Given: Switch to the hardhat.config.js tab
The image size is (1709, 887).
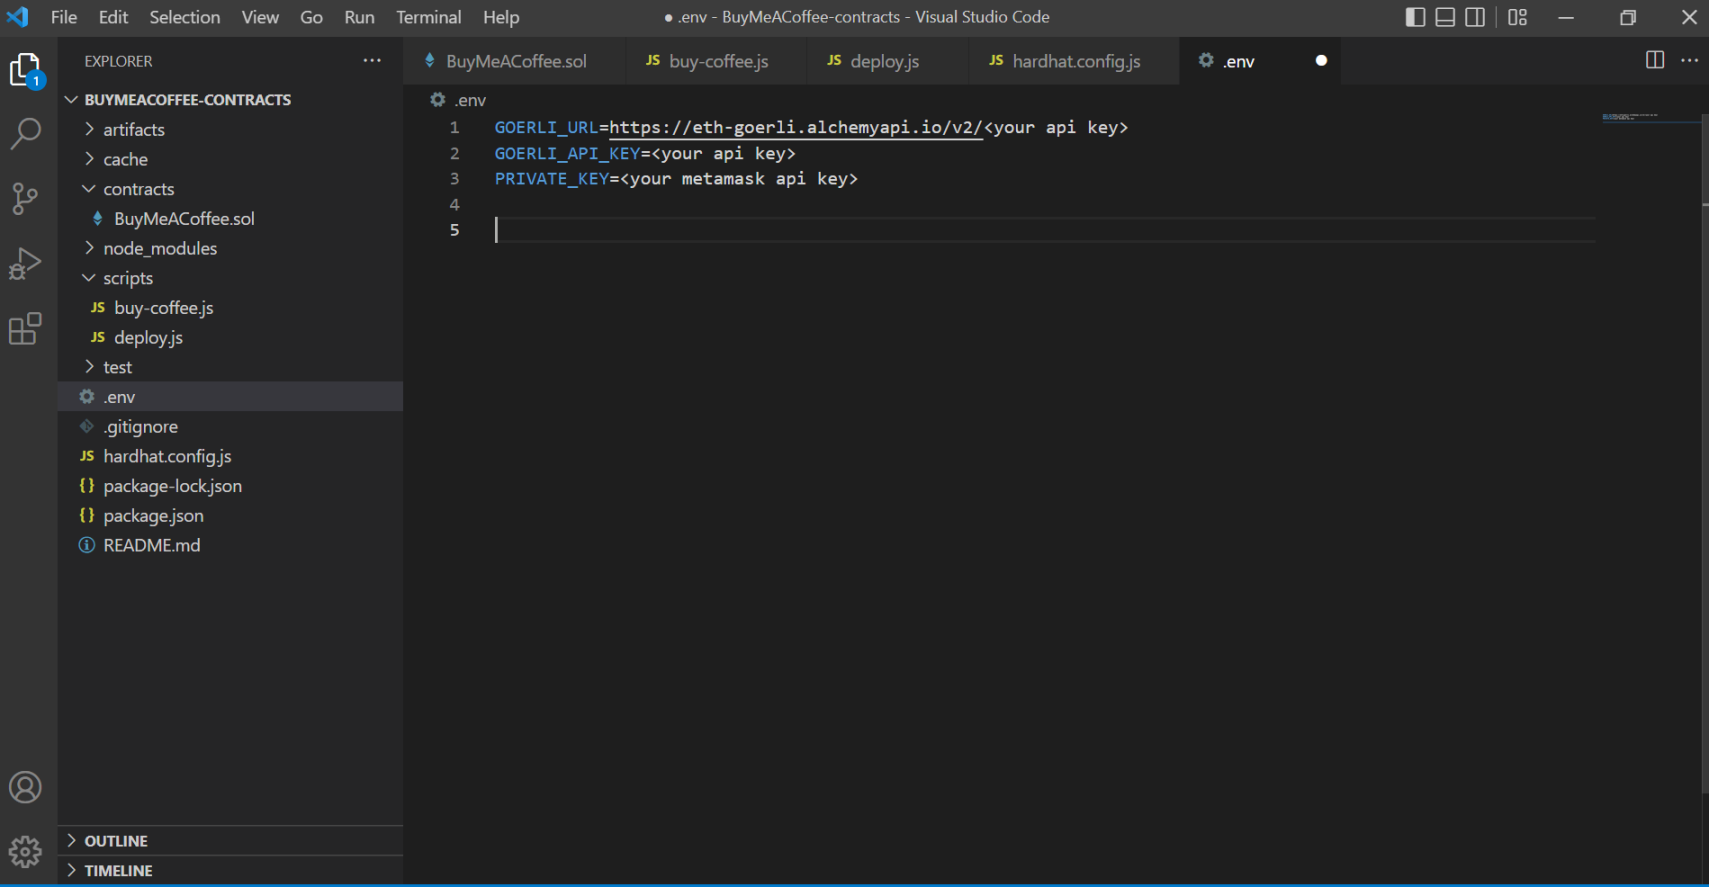Looking at the screenshot, I should click(1075, 61).
